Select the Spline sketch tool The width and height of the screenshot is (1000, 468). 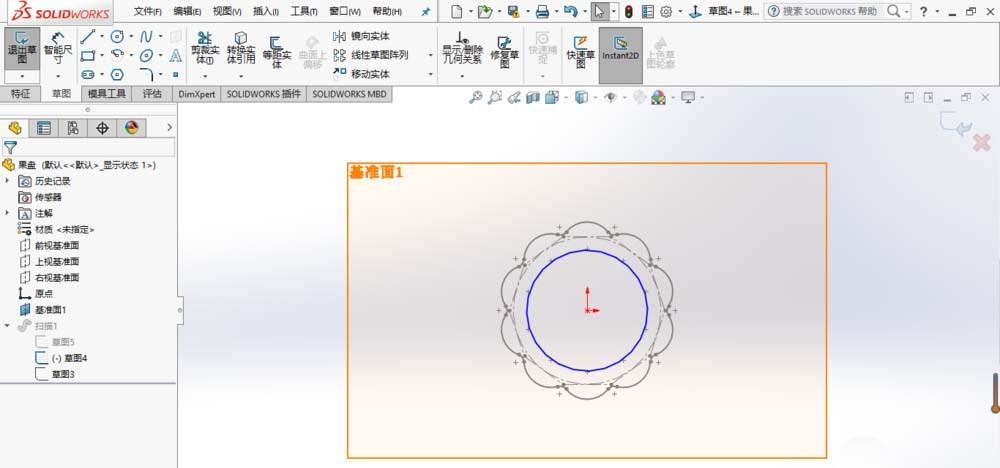146,36
